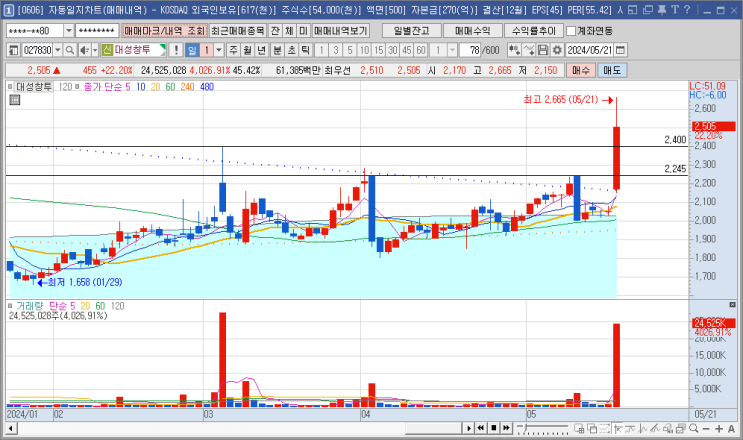This screenshot has height=440, width=743.
Task: Click 매매마크/내역 조회 button
Action: click(x=164, y=31)
